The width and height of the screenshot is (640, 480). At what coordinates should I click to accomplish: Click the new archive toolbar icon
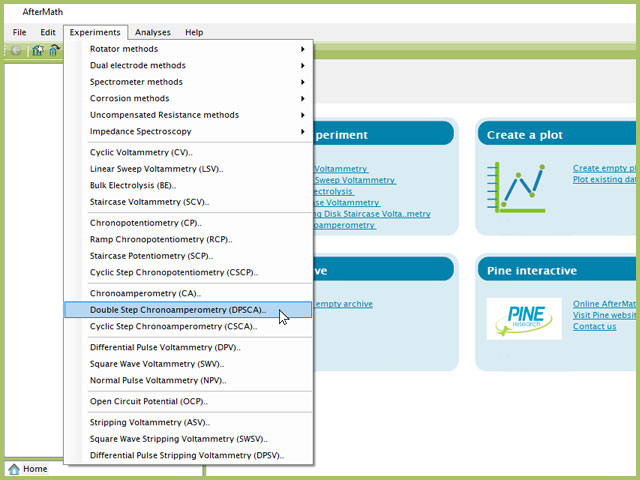38,51
